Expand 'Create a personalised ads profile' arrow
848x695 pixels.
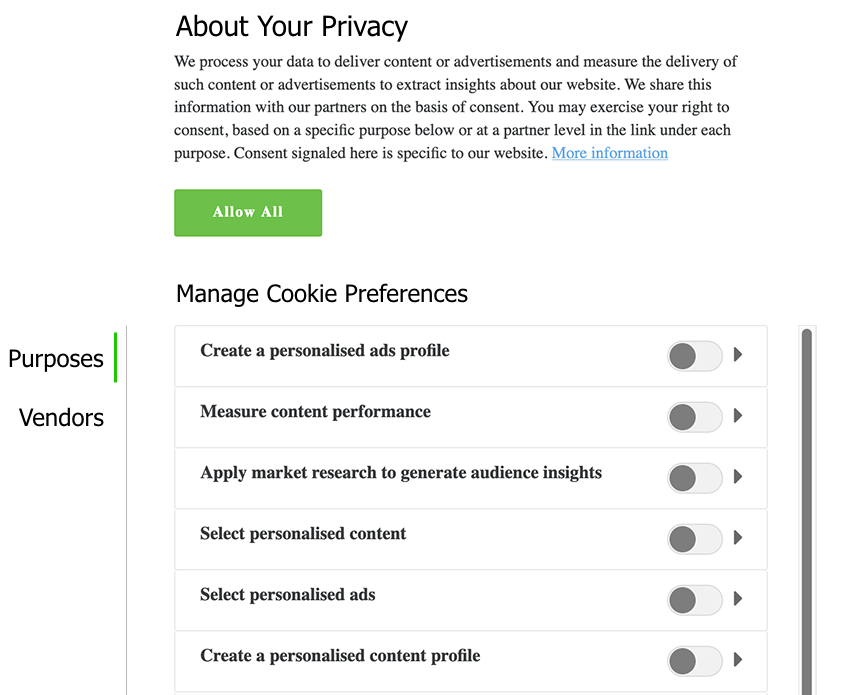738,355
